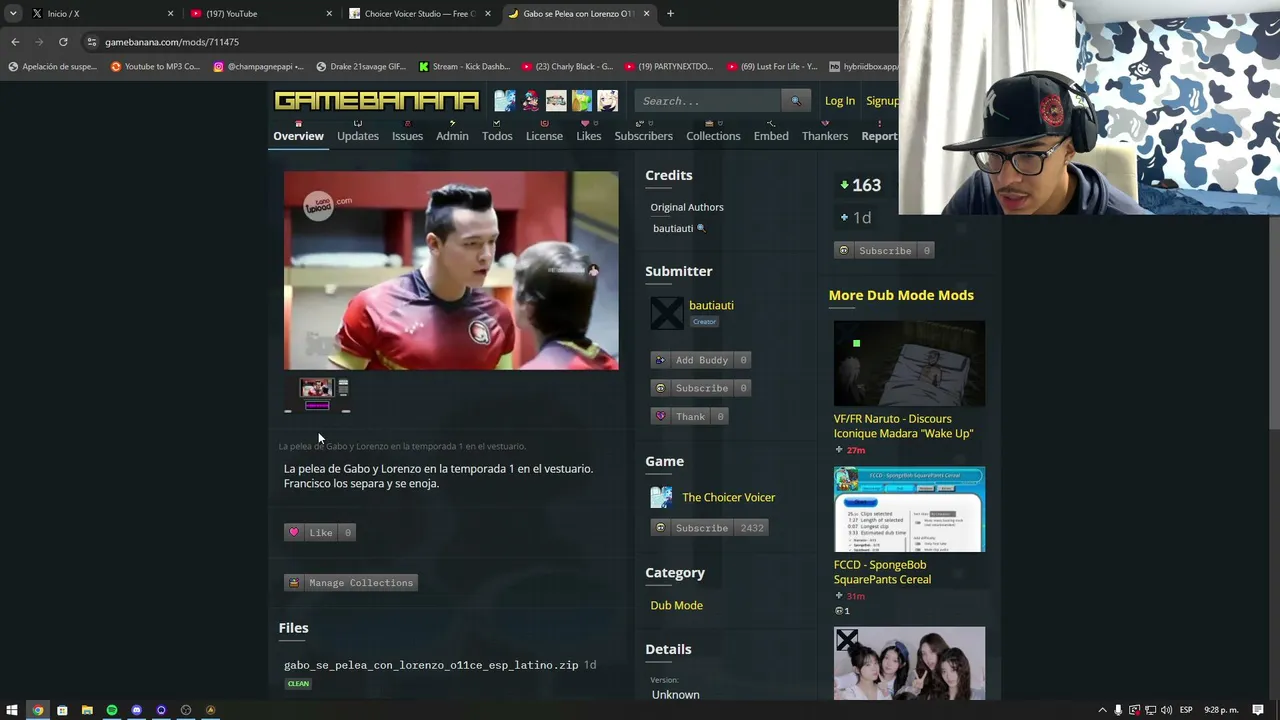Close the (197) YouTube tab
The image size is (1280, 720).
pos(329,14)
